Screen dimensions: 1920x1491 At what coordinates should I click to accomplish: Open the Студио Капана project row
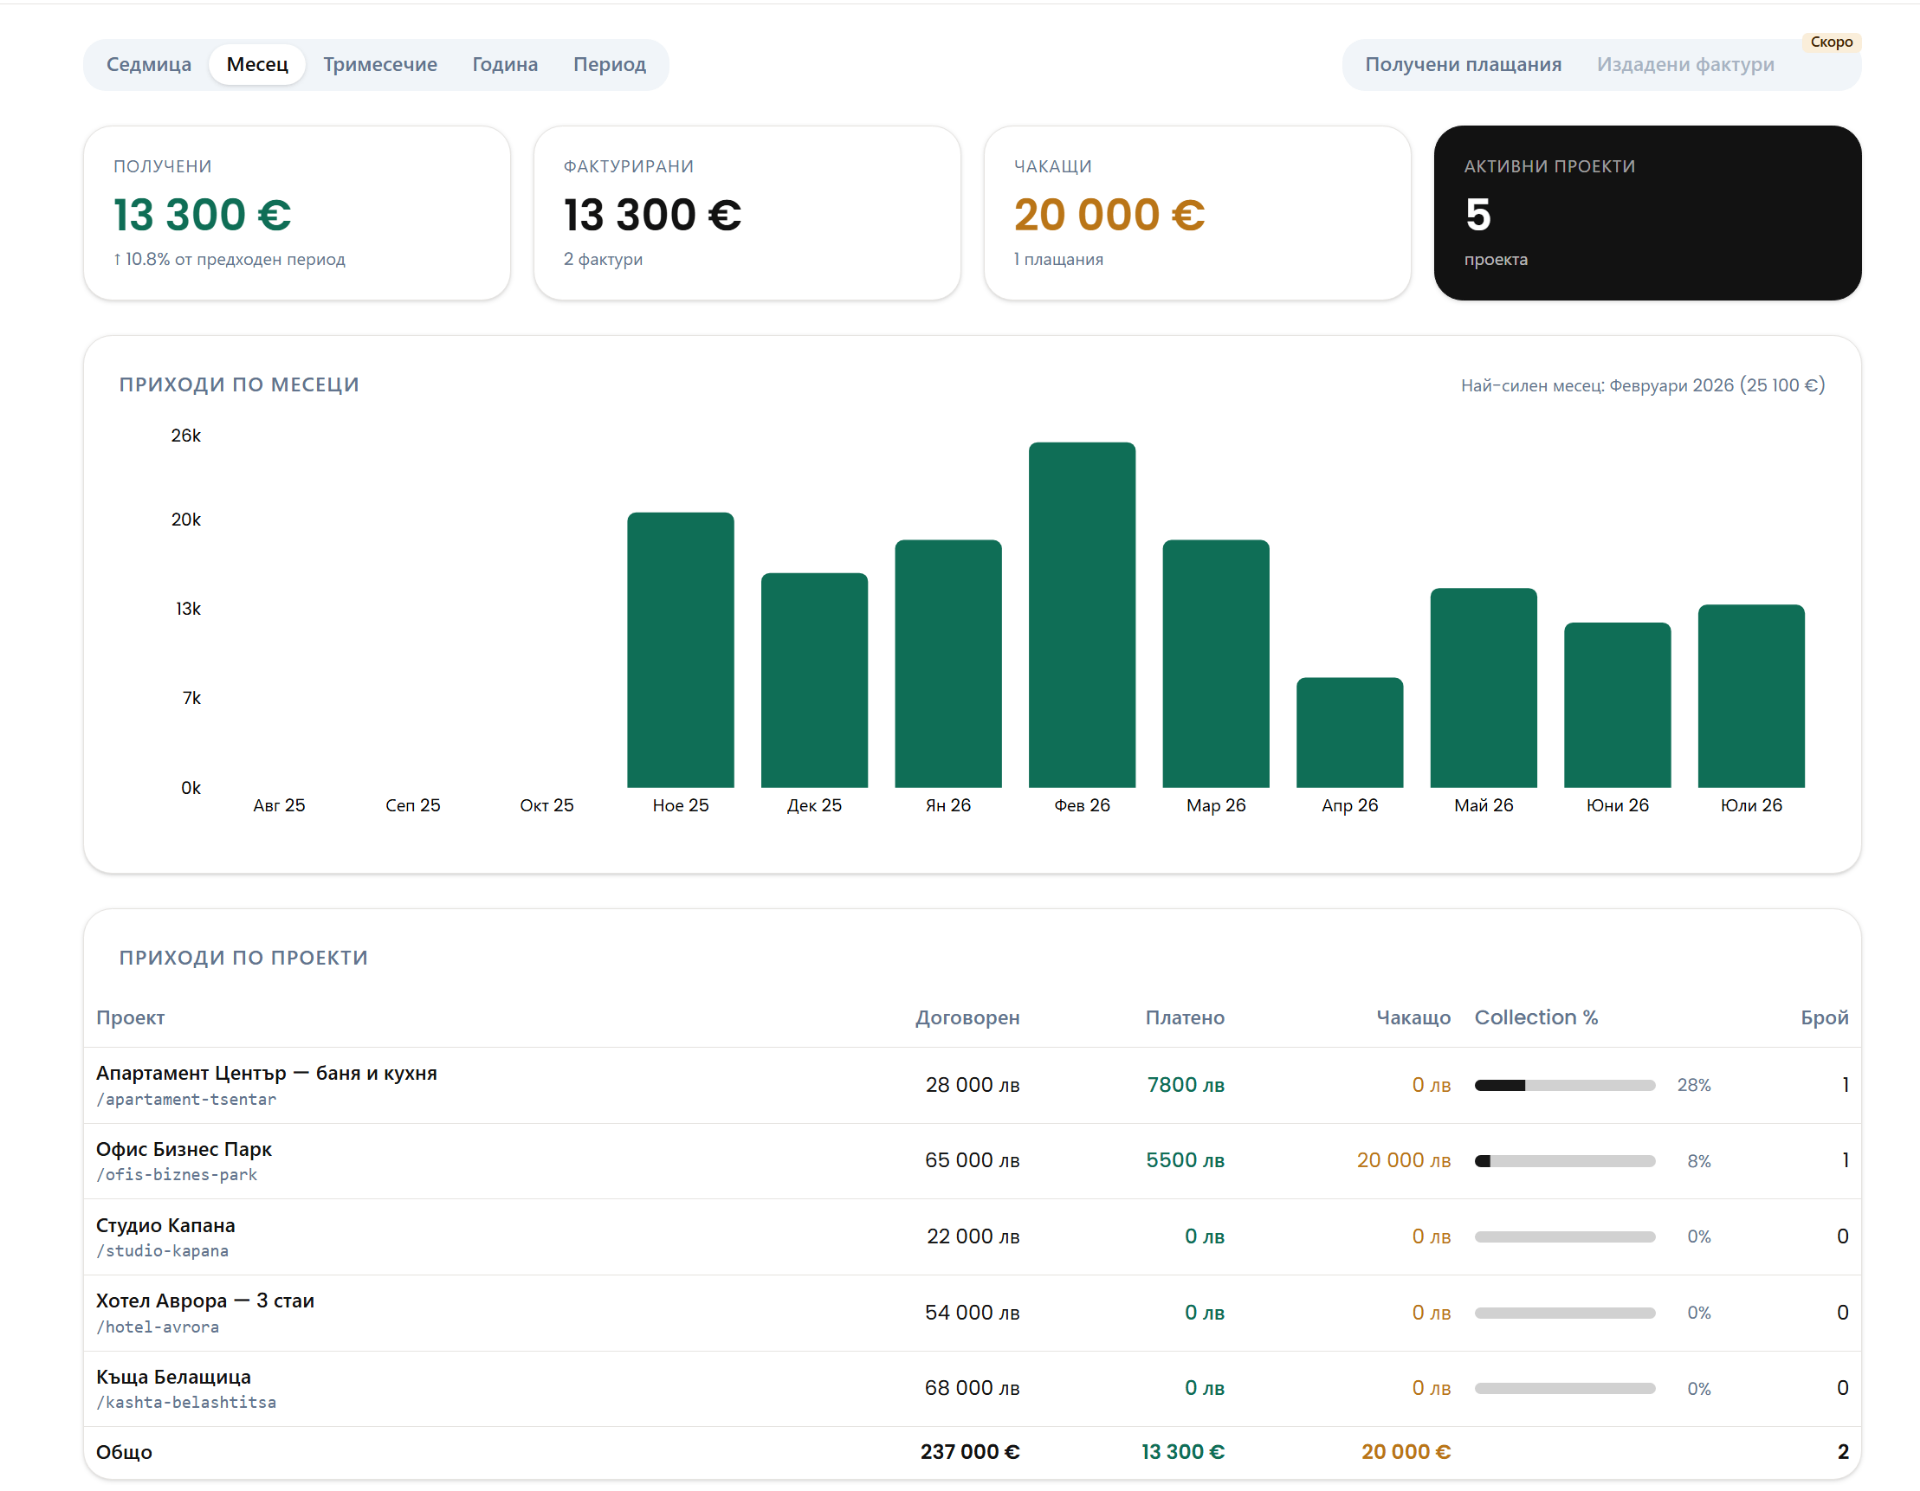coord(972,1237)
